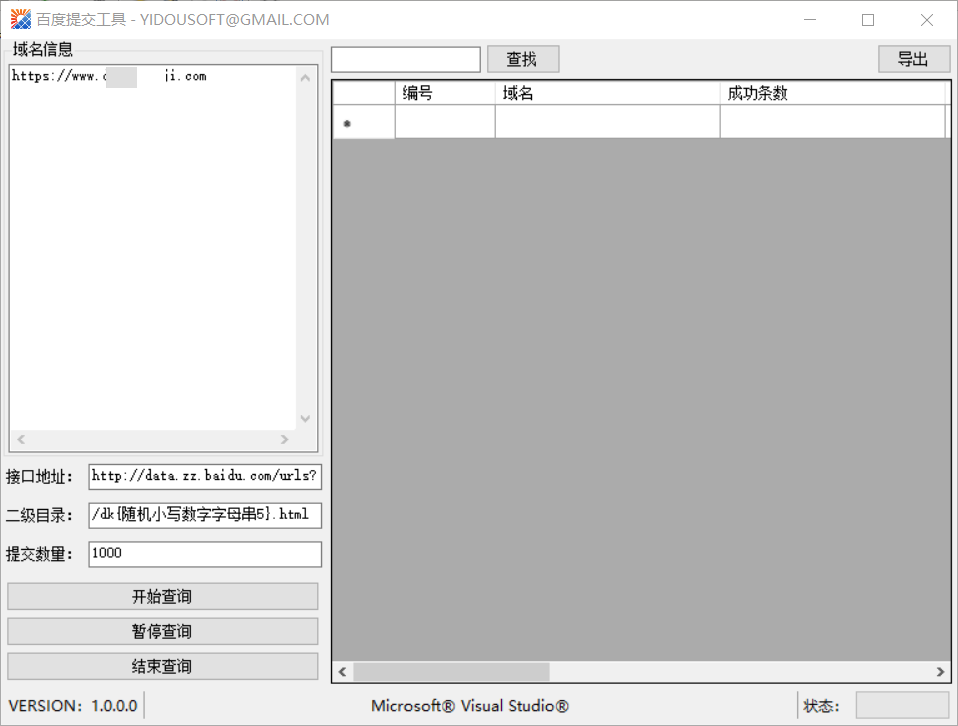The image size is (958, 726).
Task: Click the 状态 status label
Action: pos(821,706)
